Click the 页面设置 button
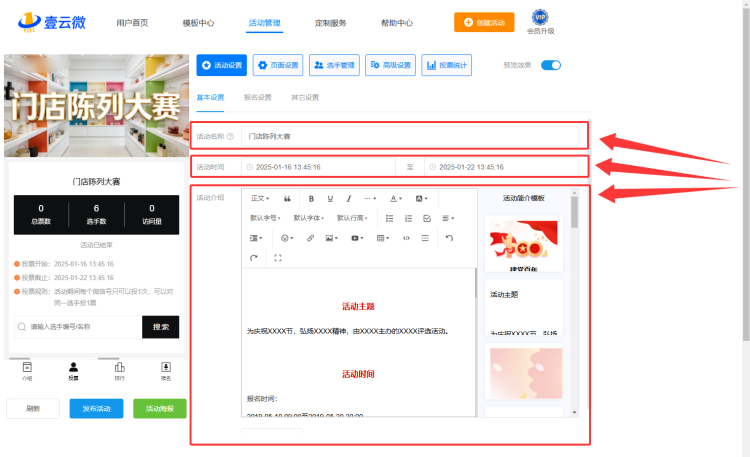 (278, 65)
